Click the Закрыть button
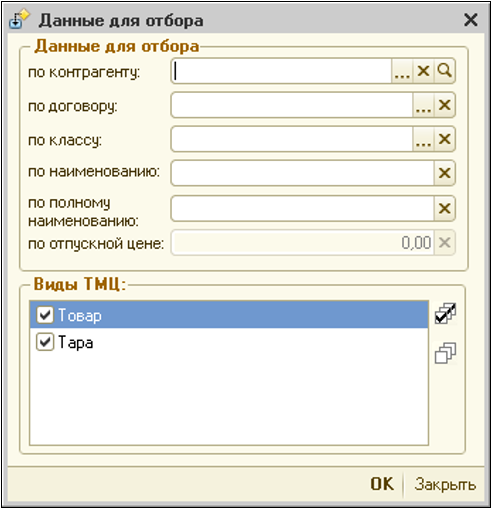This screenshot has height=508, width=492. 445,484
